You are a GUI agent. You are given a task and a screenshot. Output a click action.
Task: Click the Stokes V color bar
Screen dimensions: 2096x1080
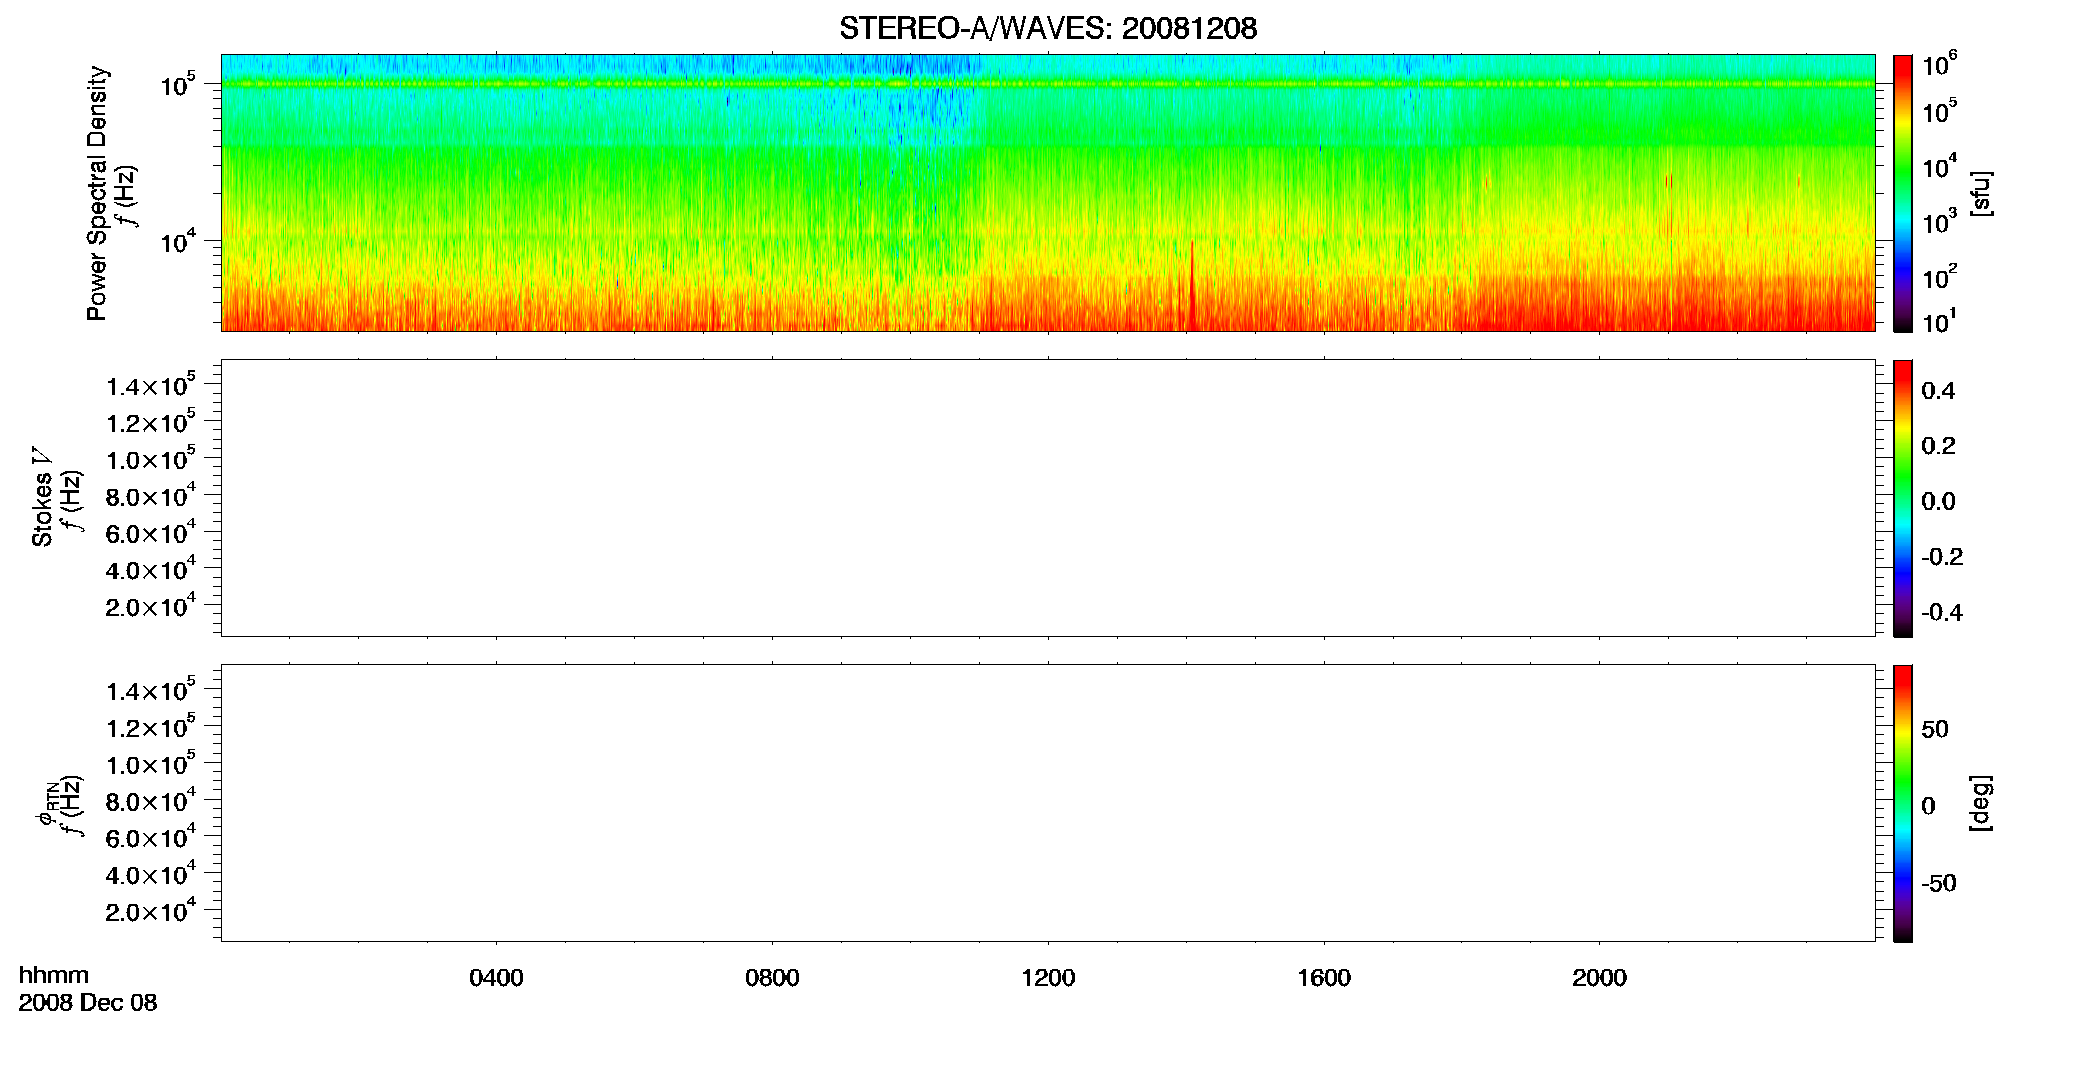(x=1902, y=498)
